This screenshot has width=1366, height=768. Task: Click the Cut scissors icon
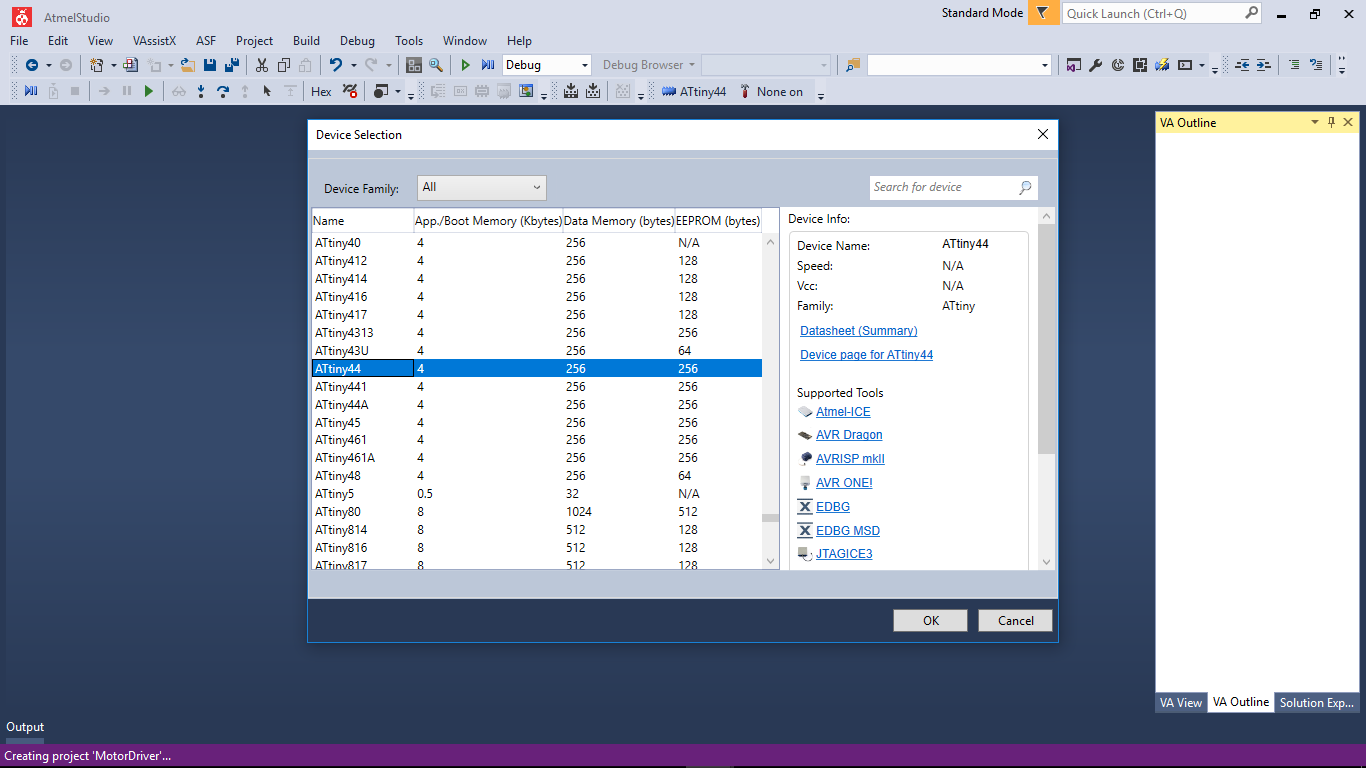pyautogui.click(x=262, y=65)
